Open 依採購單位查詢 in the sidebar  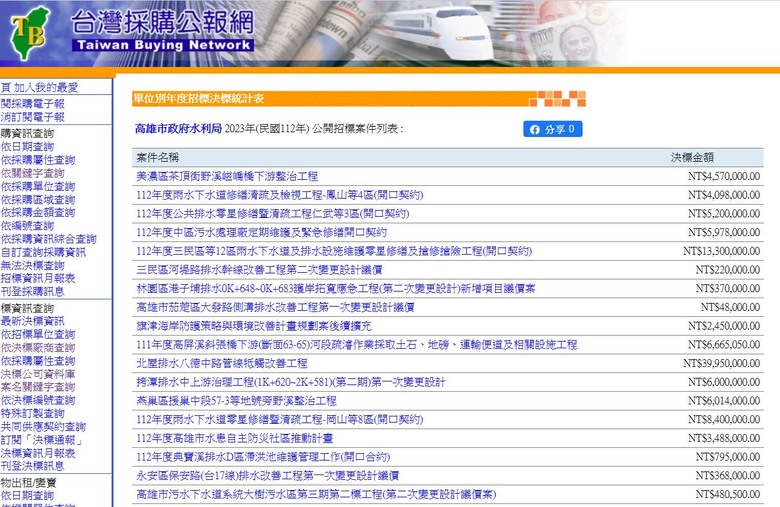pos(38,187)
